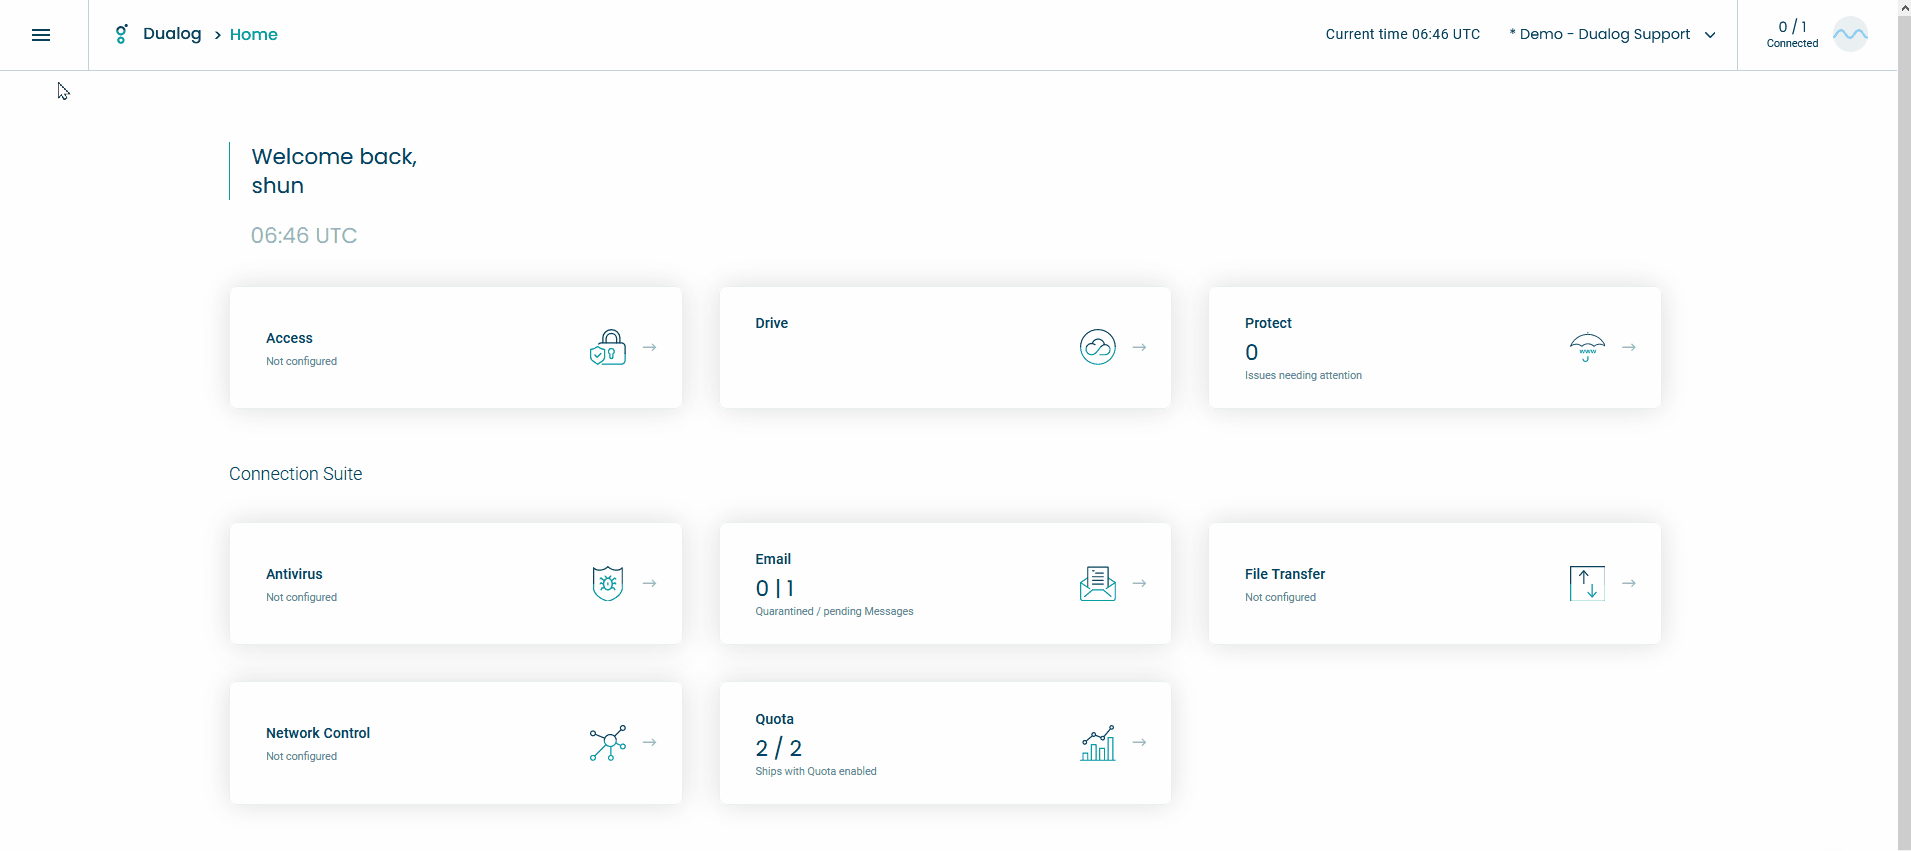Follow the arrow on the Quota card
The width and height of the screenshot is (1911, 851).
tap(1139, 743)
